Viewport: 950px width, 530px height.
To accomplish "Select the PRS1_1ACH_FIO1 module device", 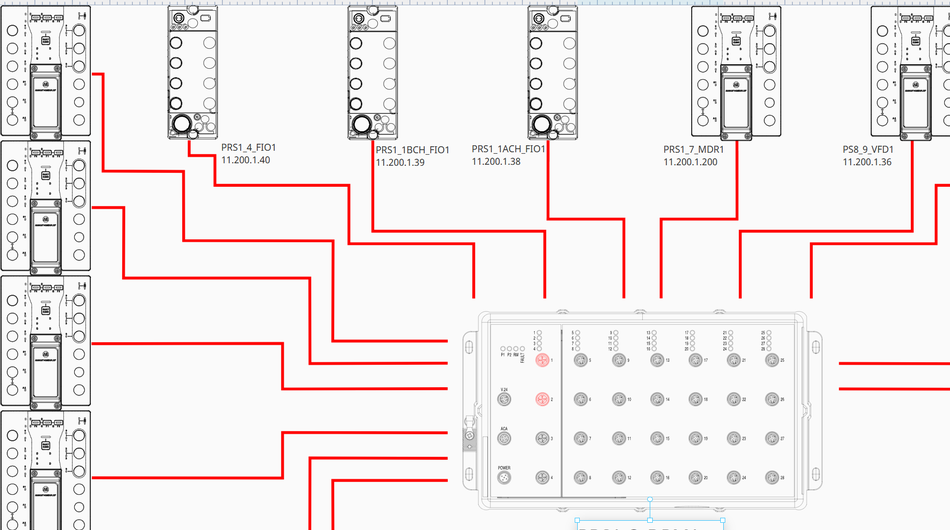I will (553, 70).
